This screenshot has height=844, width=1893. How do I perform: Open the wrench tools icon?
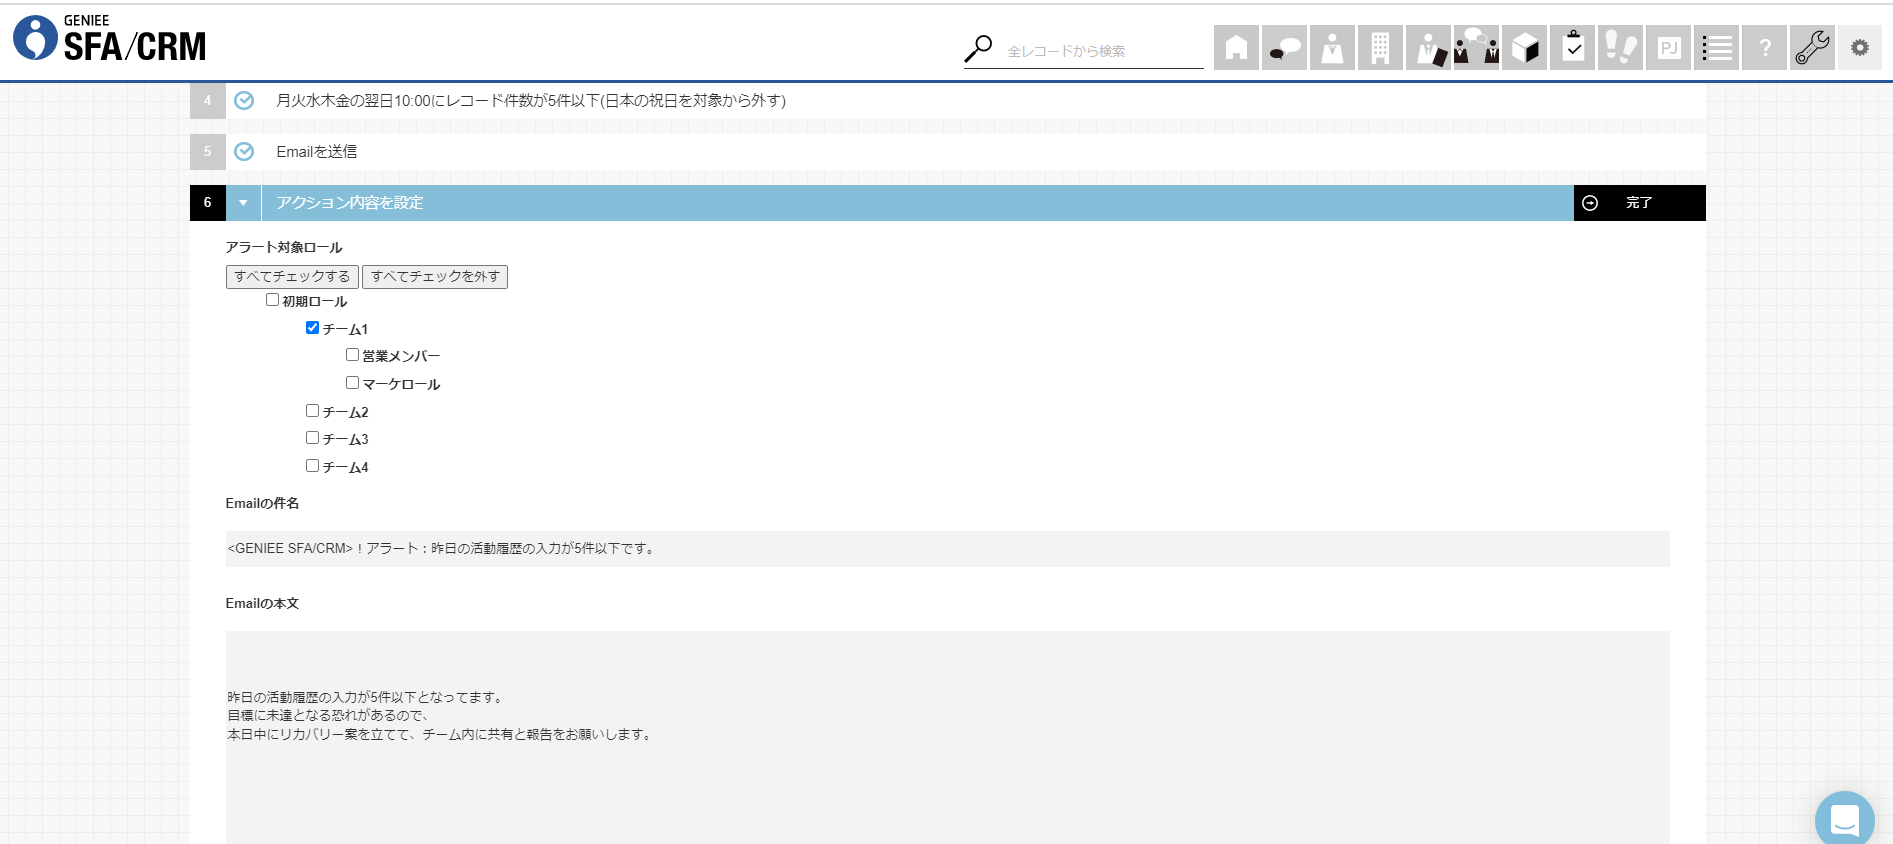coord(1812,48)
